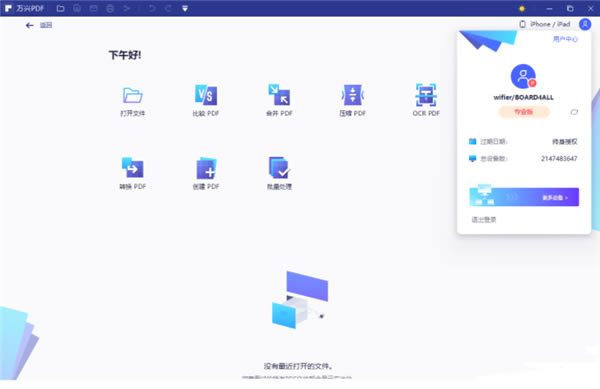Click the redo arrow in title bar
Screen dimensions: 600x389
[x=168, y=8]
